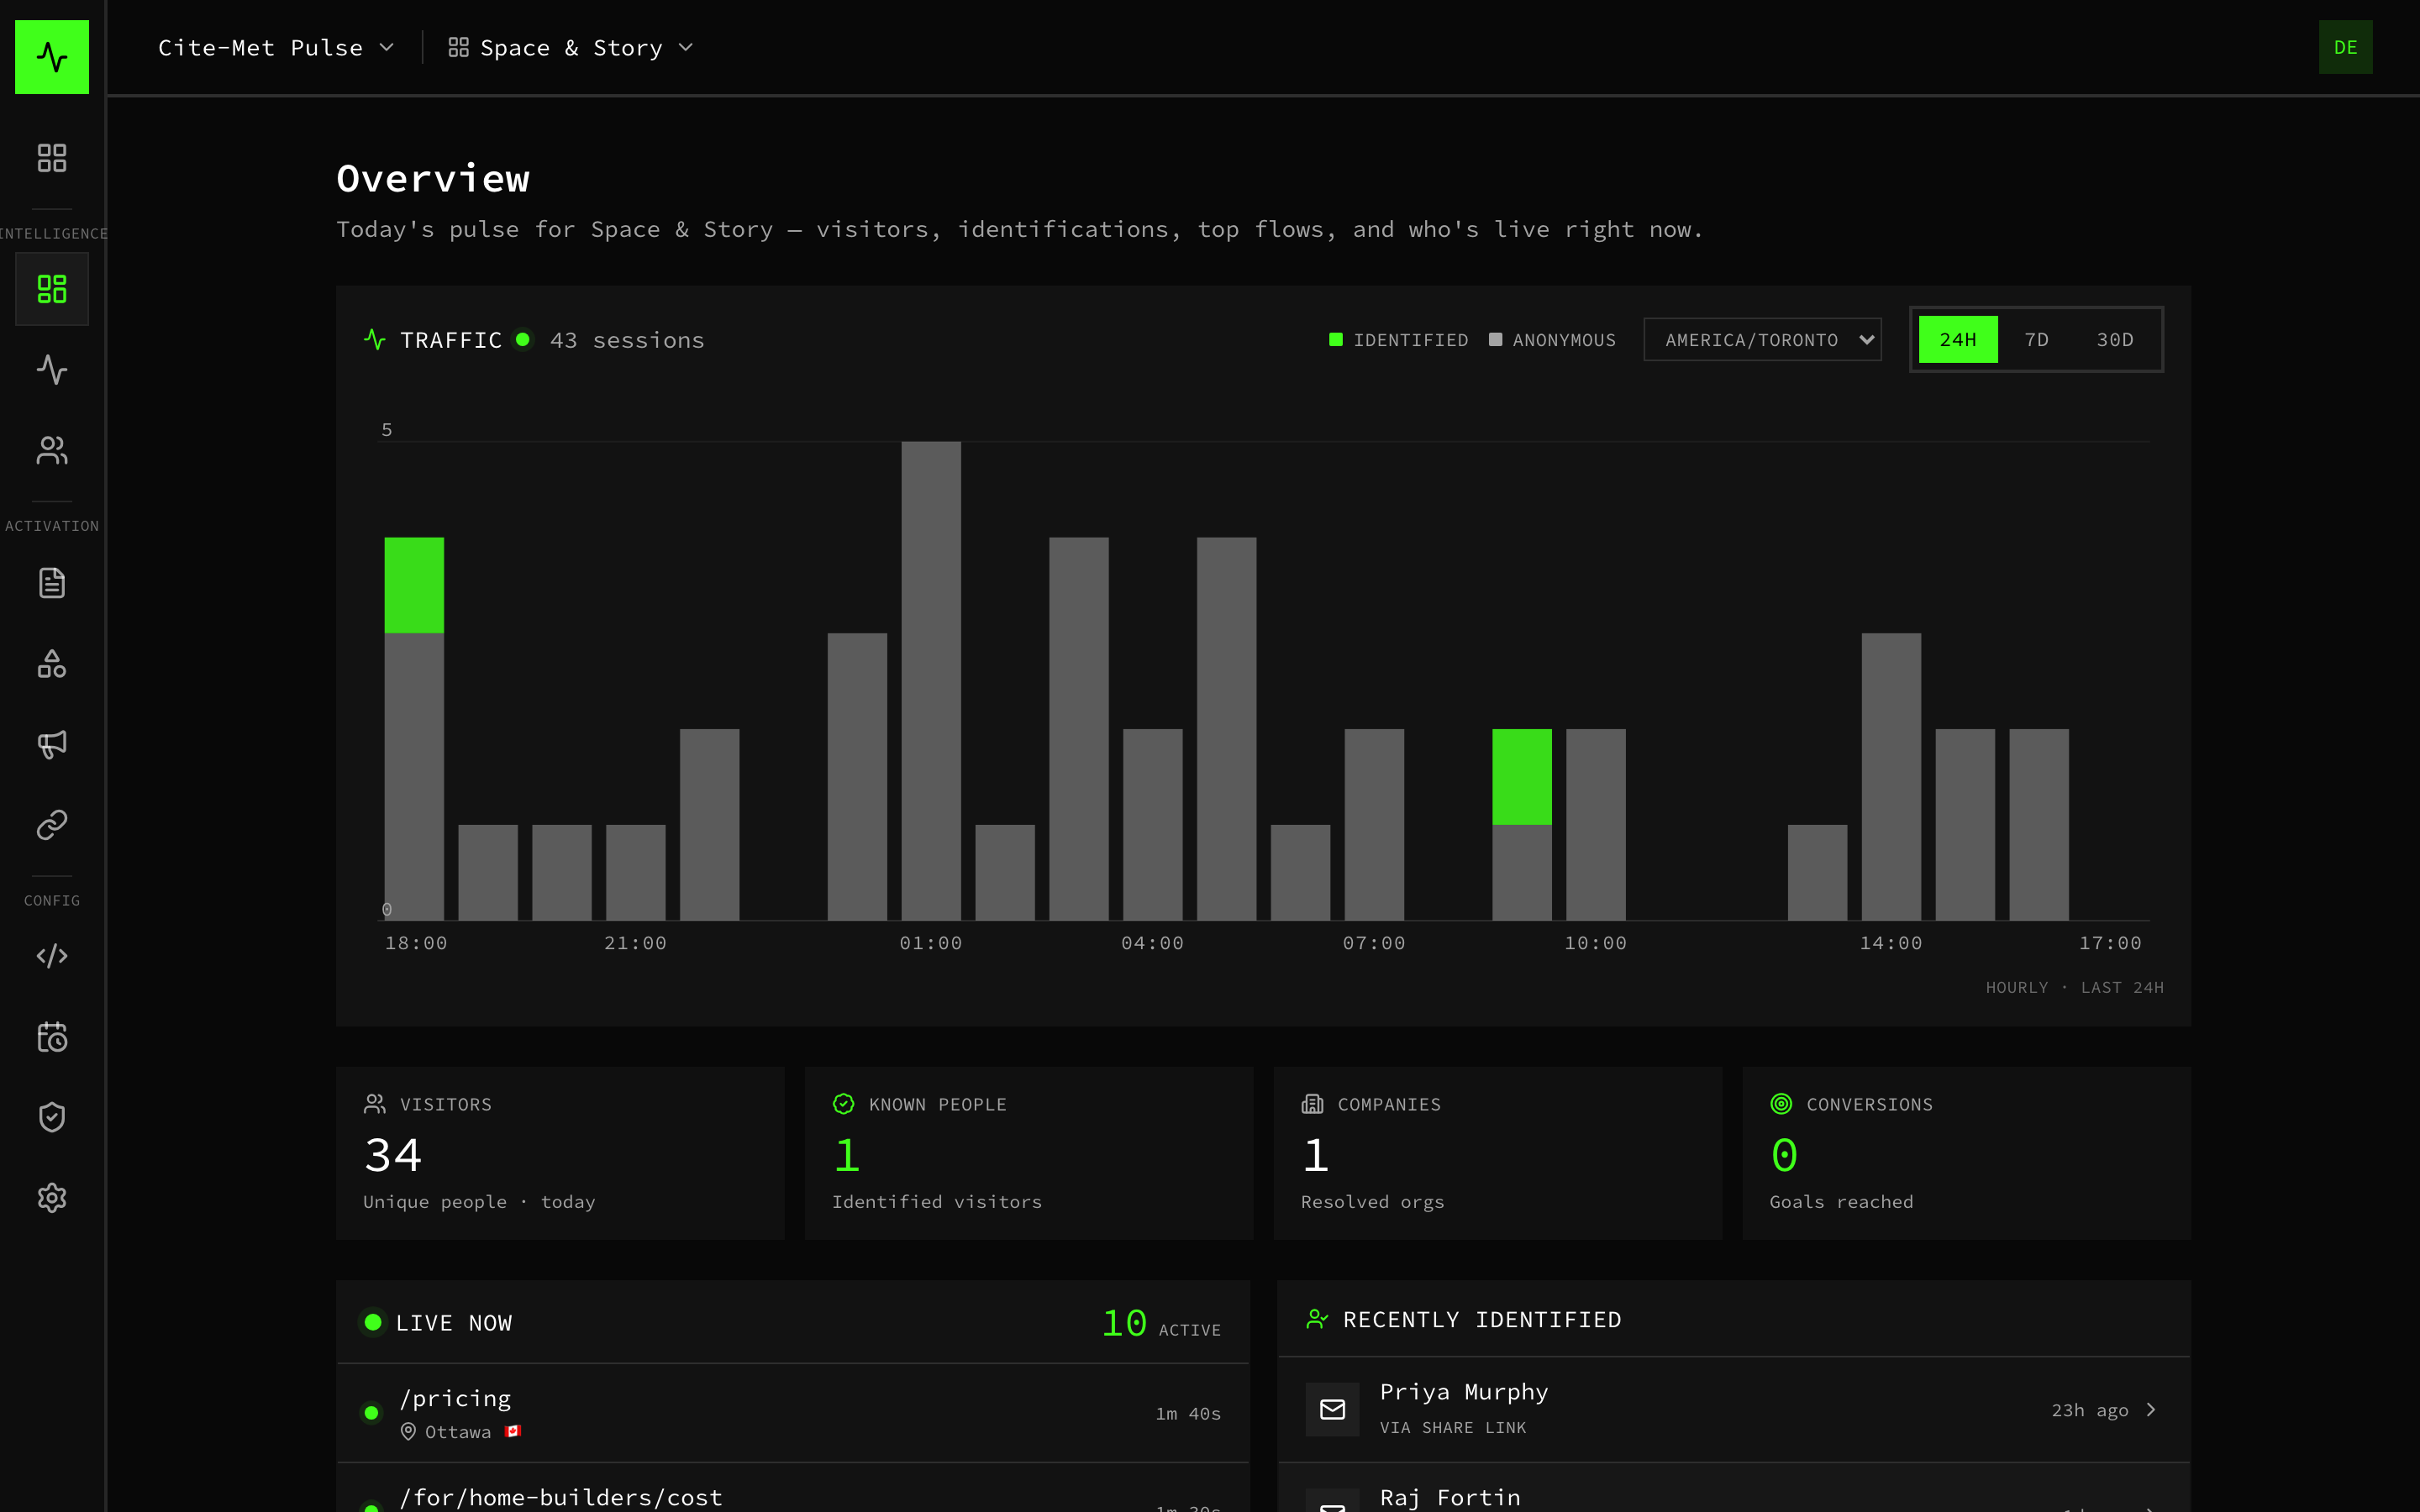Click the DE user avatar
Image resolution: width=2420 pixels, height=1512 pixels.
coord(2345,47)
